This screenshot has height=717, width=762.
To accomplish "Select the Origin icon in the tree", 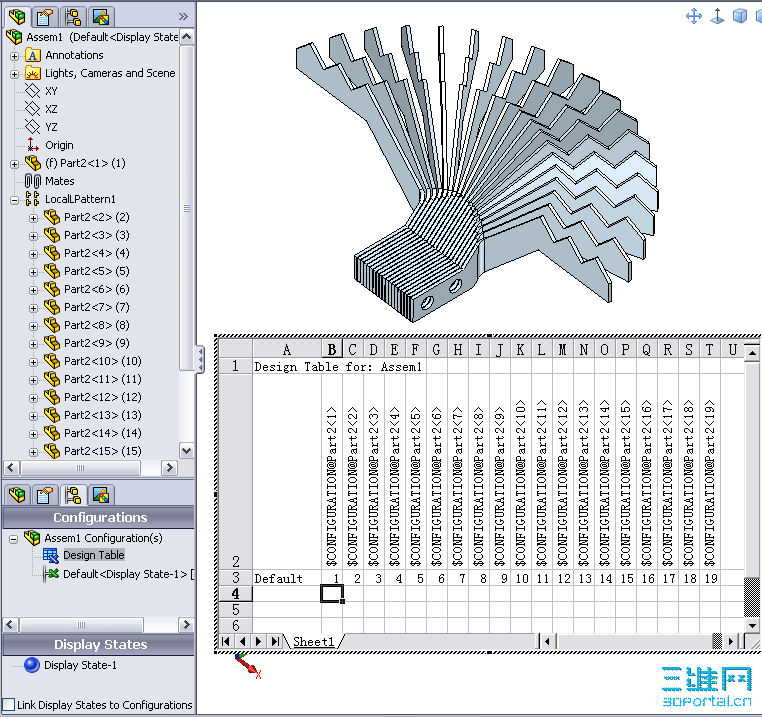I will [x=33, y=144].
